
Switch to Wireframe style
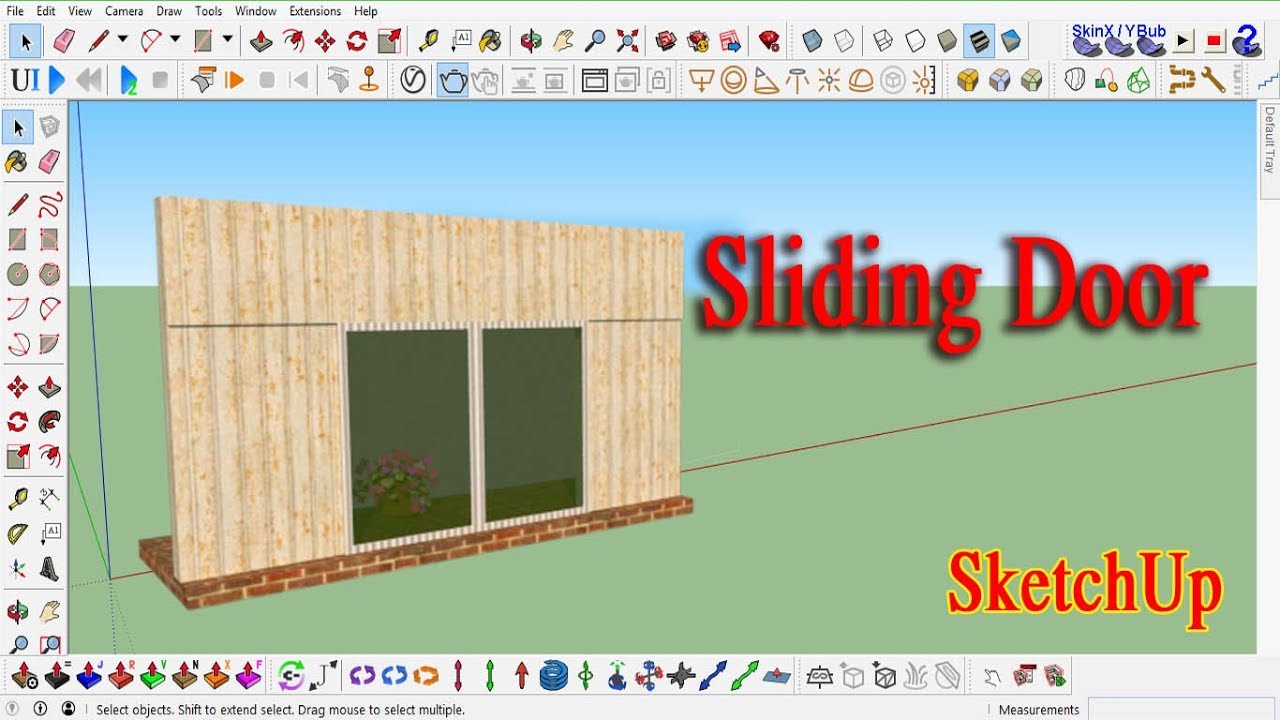click(x=883, y=41)
